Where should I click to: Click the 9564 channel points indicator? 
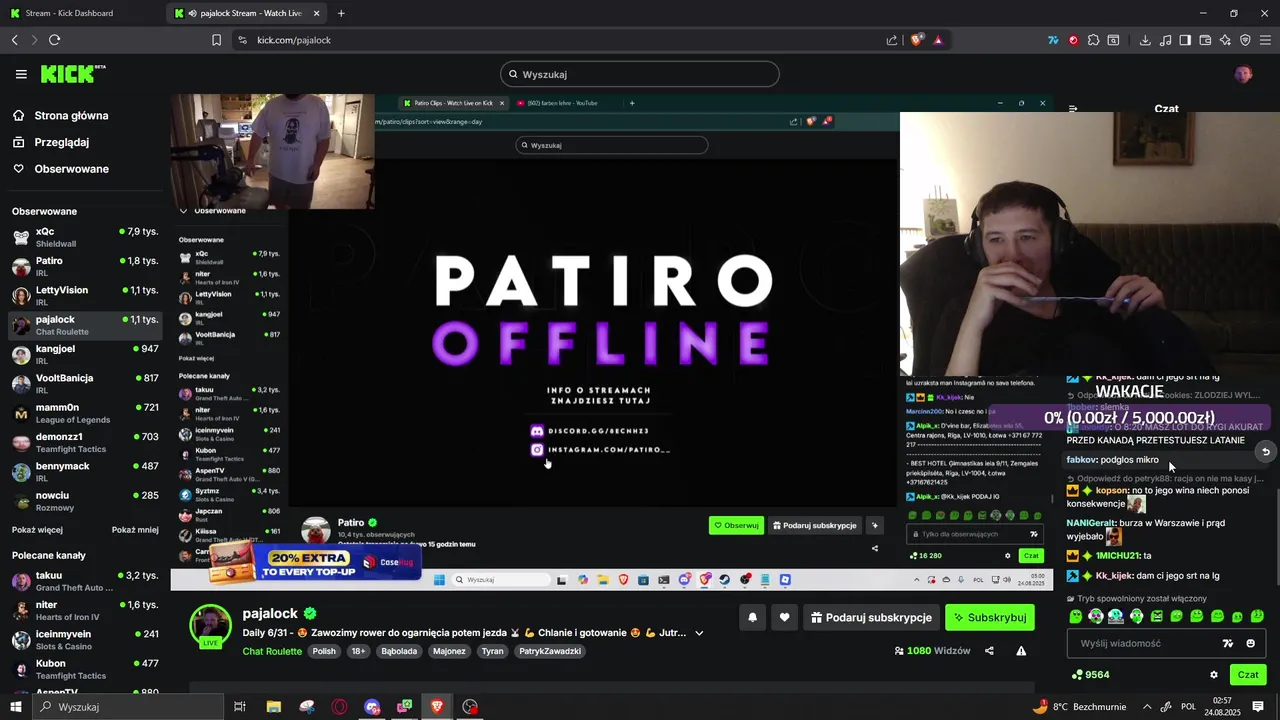click(1090, 675)
